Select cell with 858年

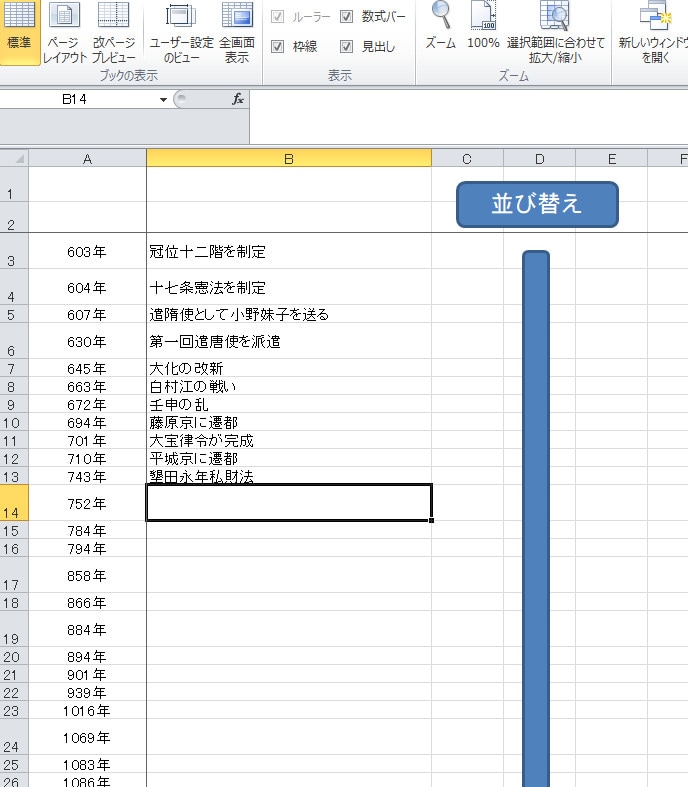(x=87, y=575)
